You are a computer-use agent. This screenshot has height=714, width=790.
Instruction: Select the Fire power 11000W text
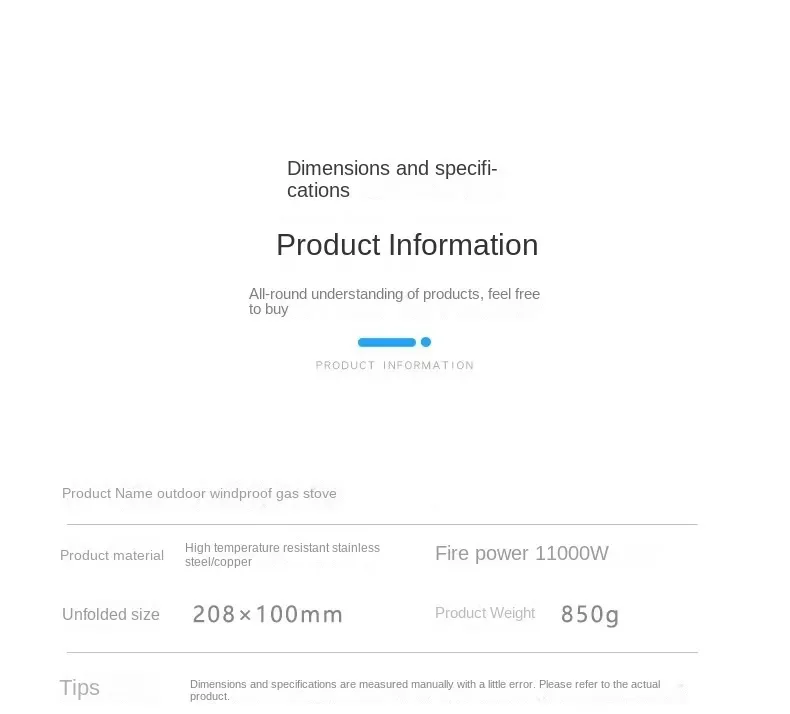tap(522, 553)
